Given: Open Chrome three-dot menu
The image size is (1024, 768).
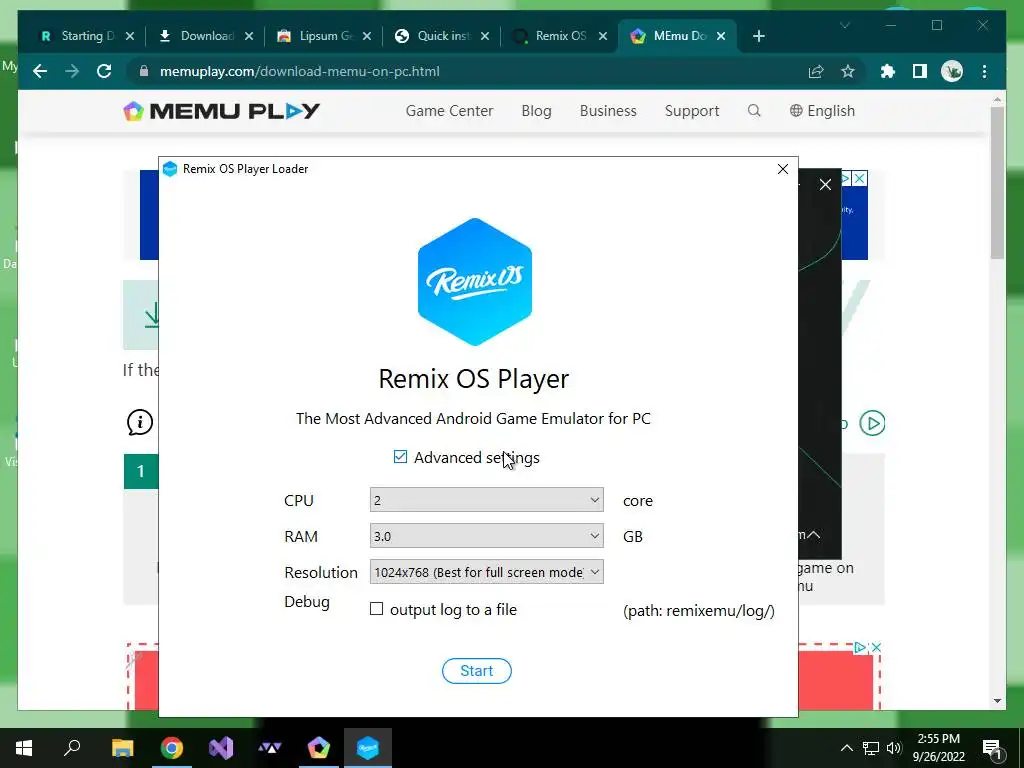Looking at the screenshot, I should point(984,71).
